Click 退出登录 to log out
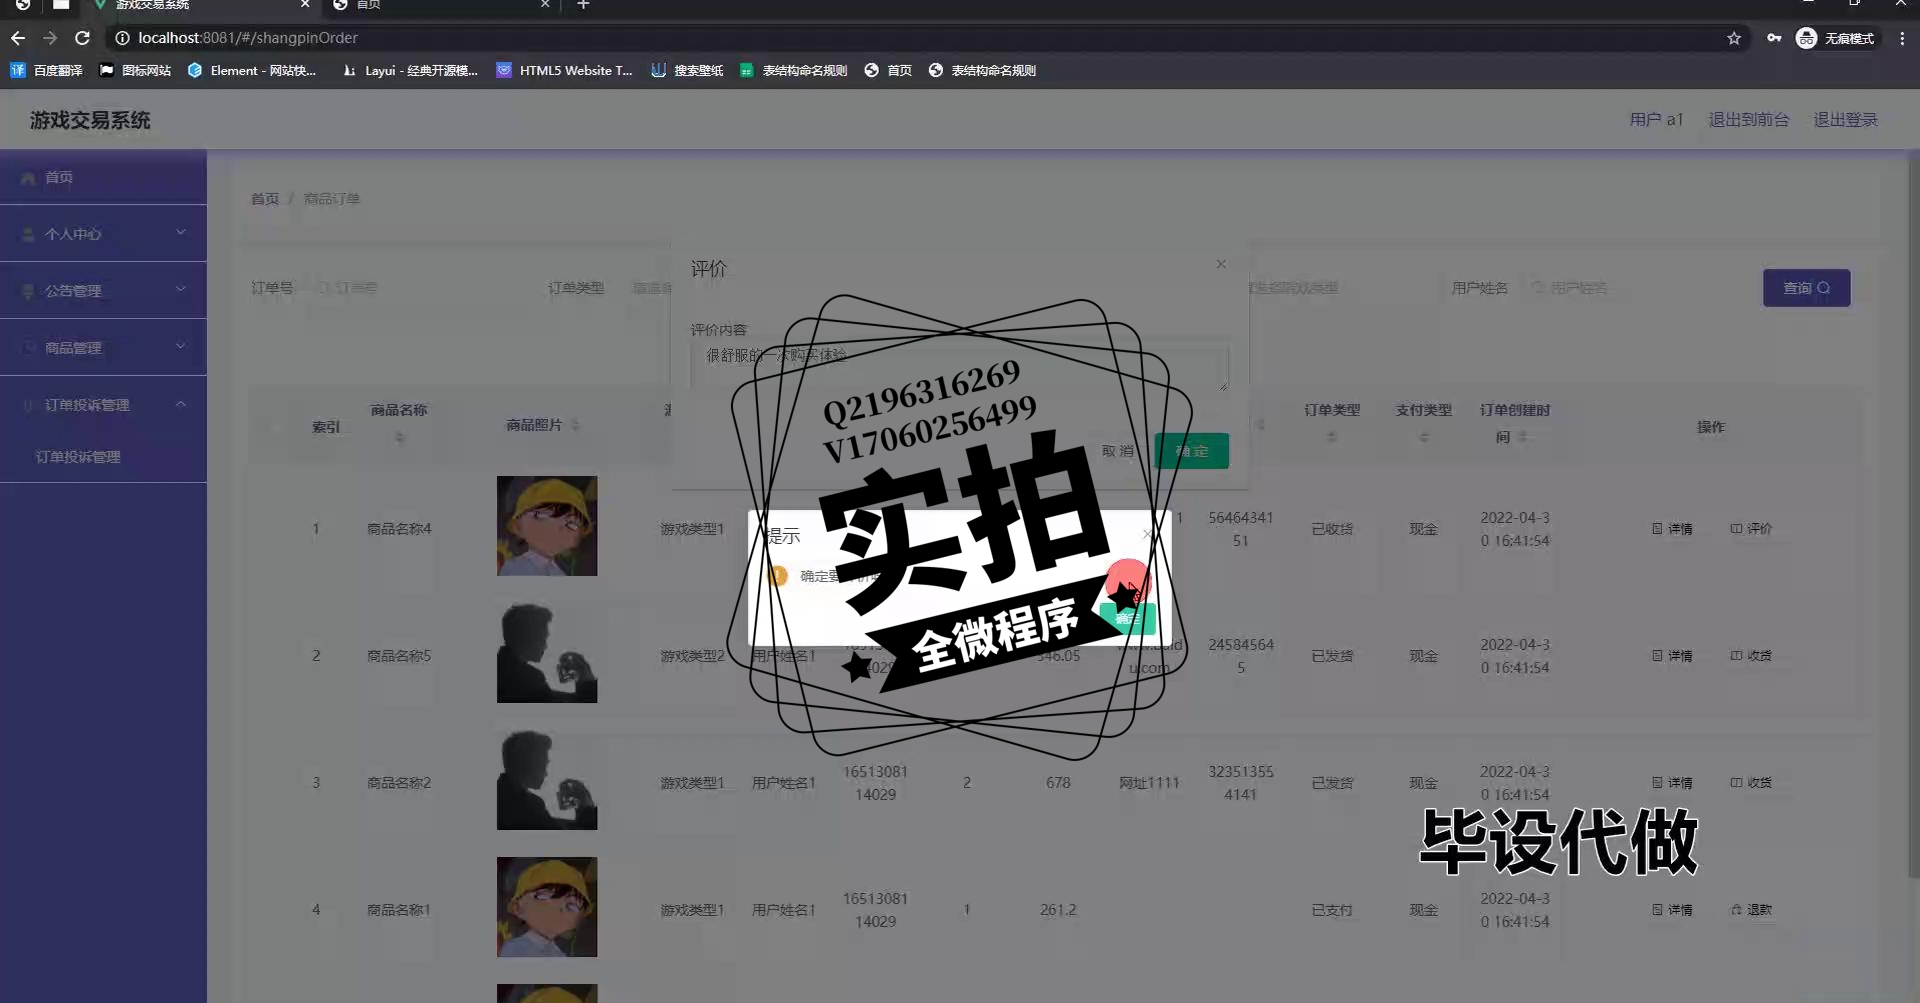This screenshot has width=1920, height=1003. (1845, 120)
